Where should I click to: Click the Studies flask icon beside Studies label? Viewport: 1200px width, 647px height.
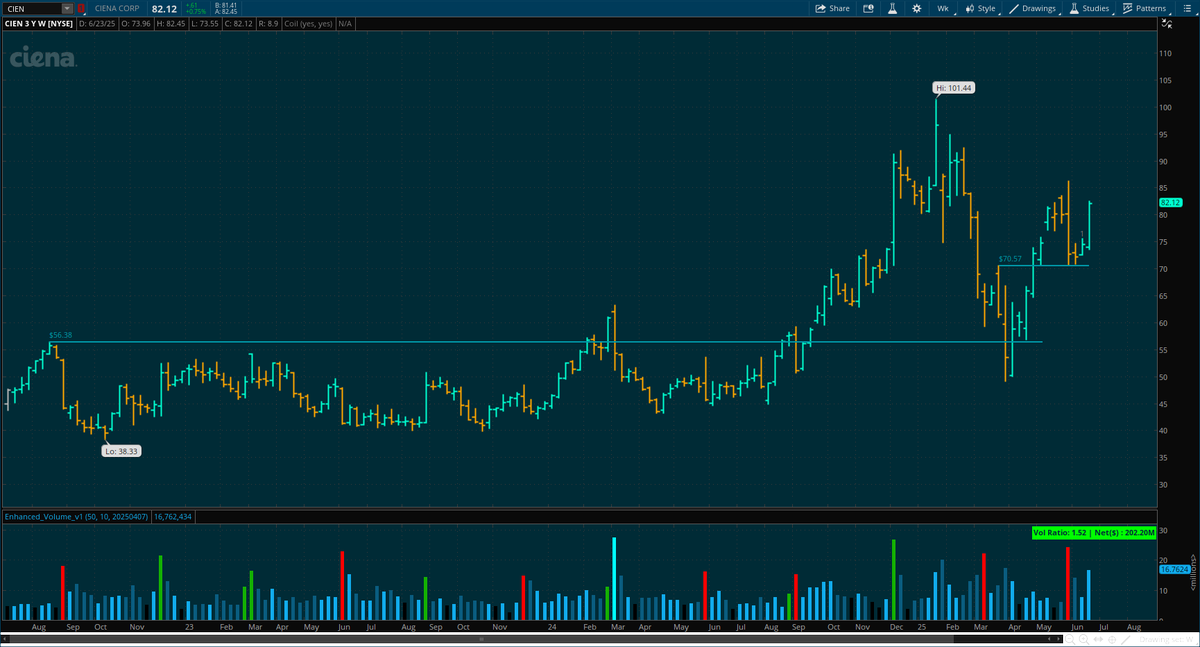(x=1074, y=8)
